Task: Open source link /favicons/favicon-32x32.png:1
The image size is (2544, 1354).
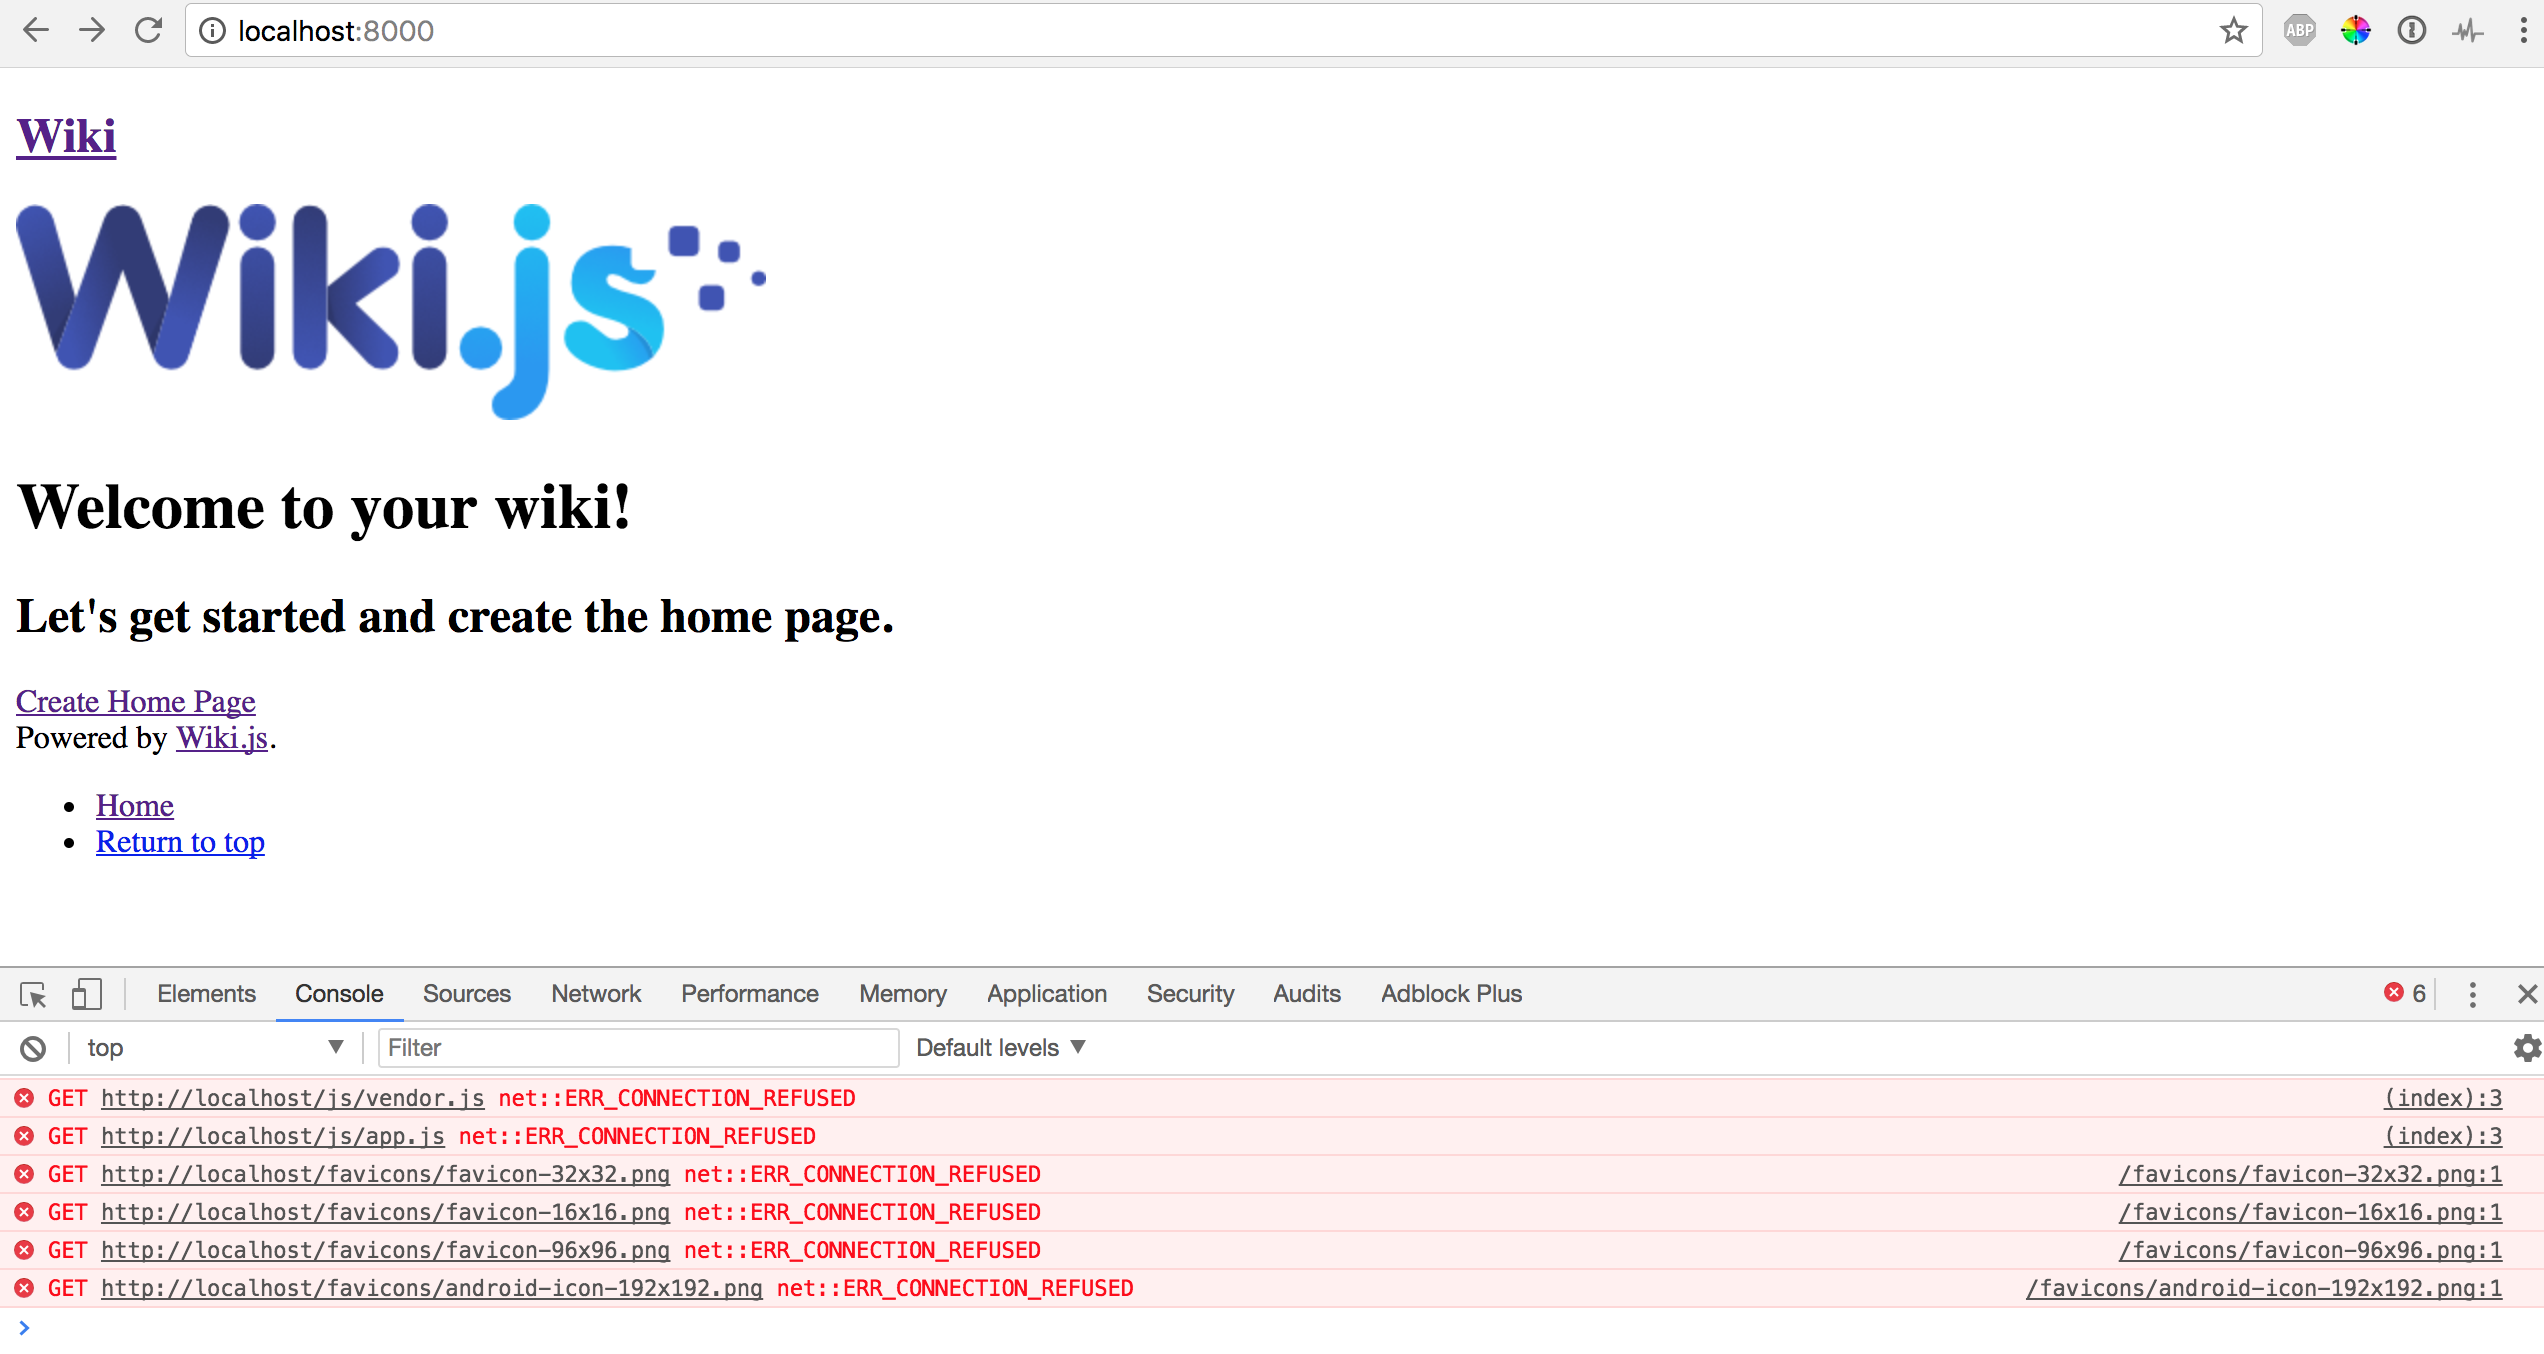Action: pos(2310,1174)
